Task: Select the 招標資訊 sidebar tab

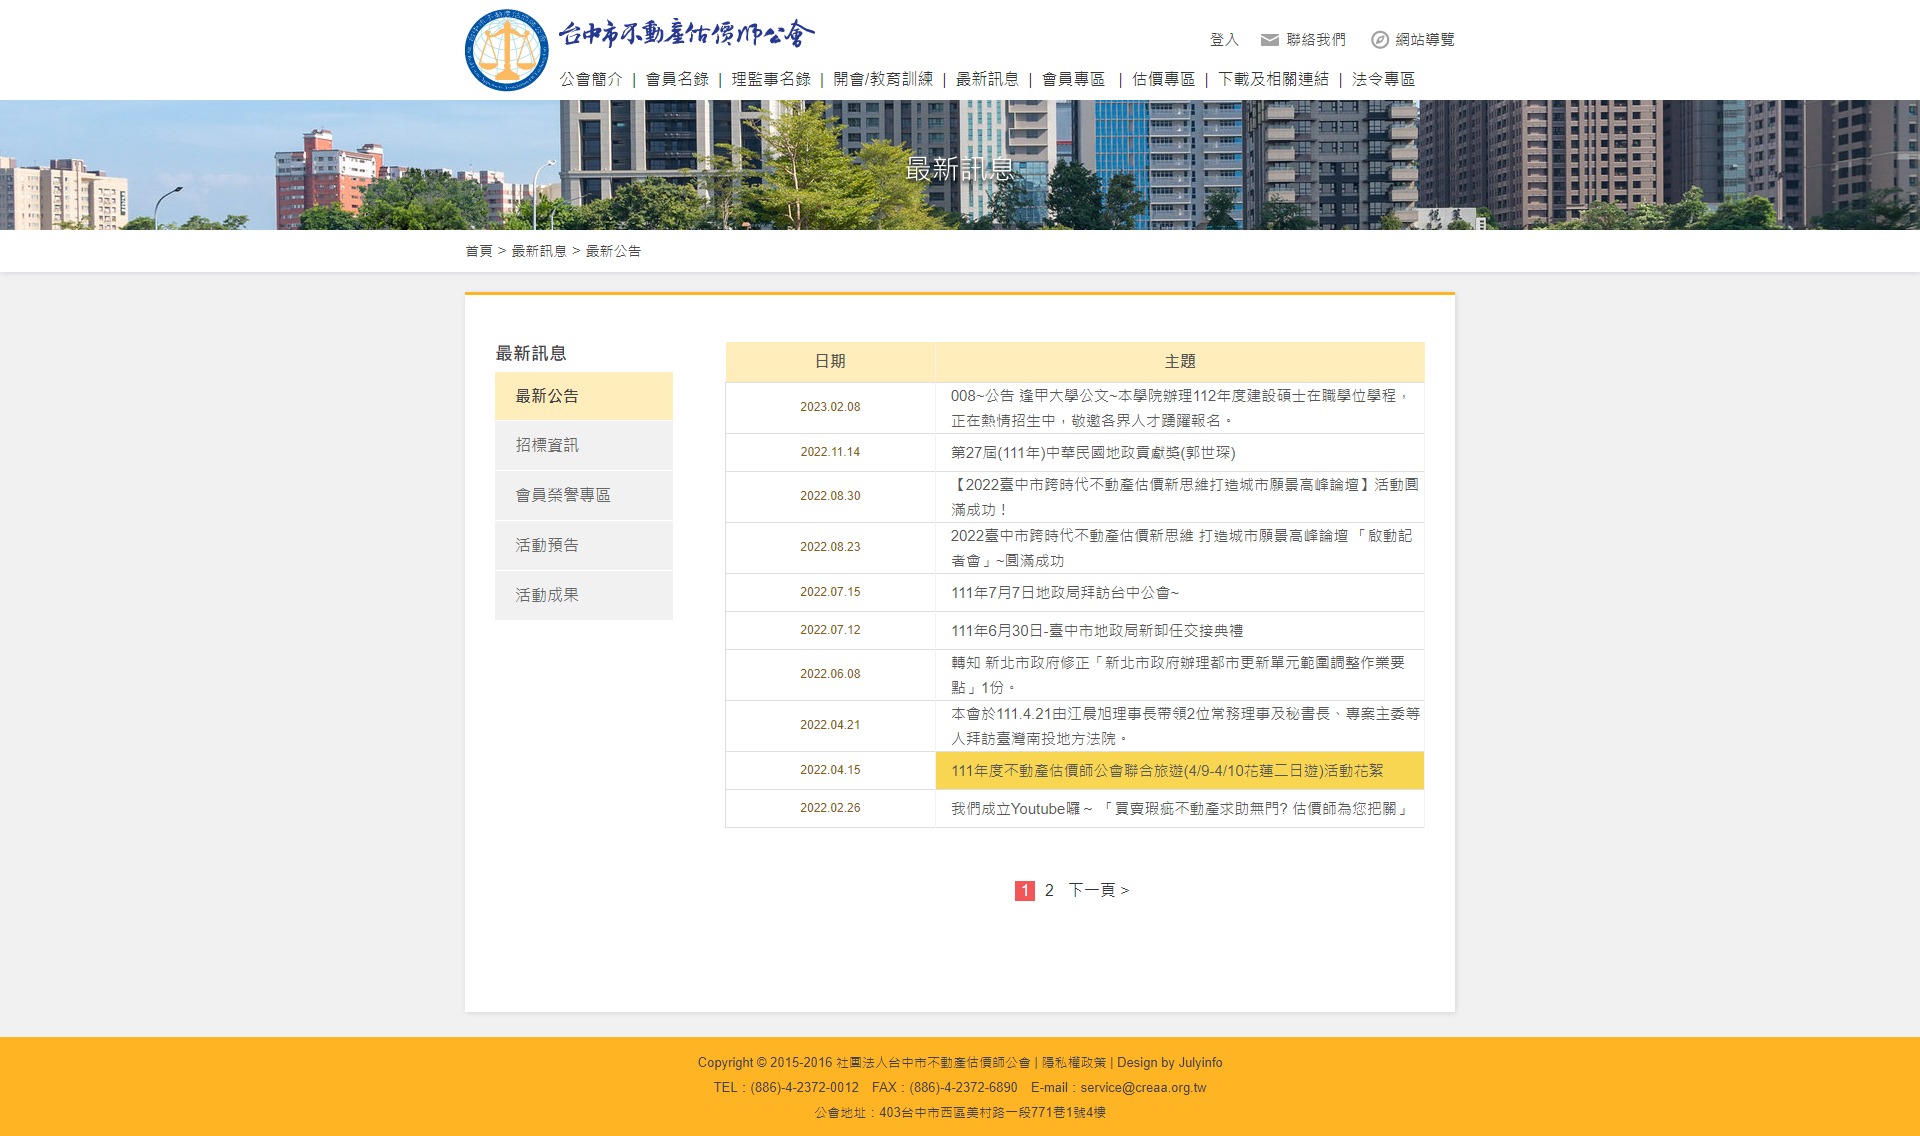Action: click(548, 445)
